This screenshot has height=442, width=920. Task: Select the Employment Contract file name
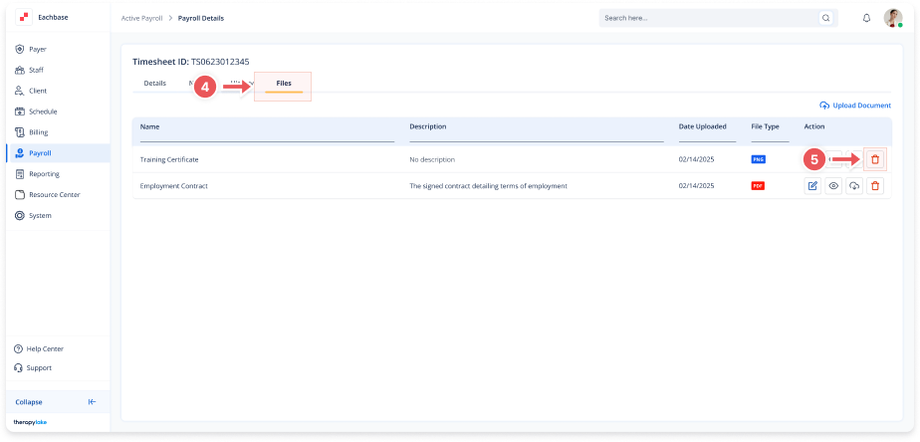coord(174,186)
